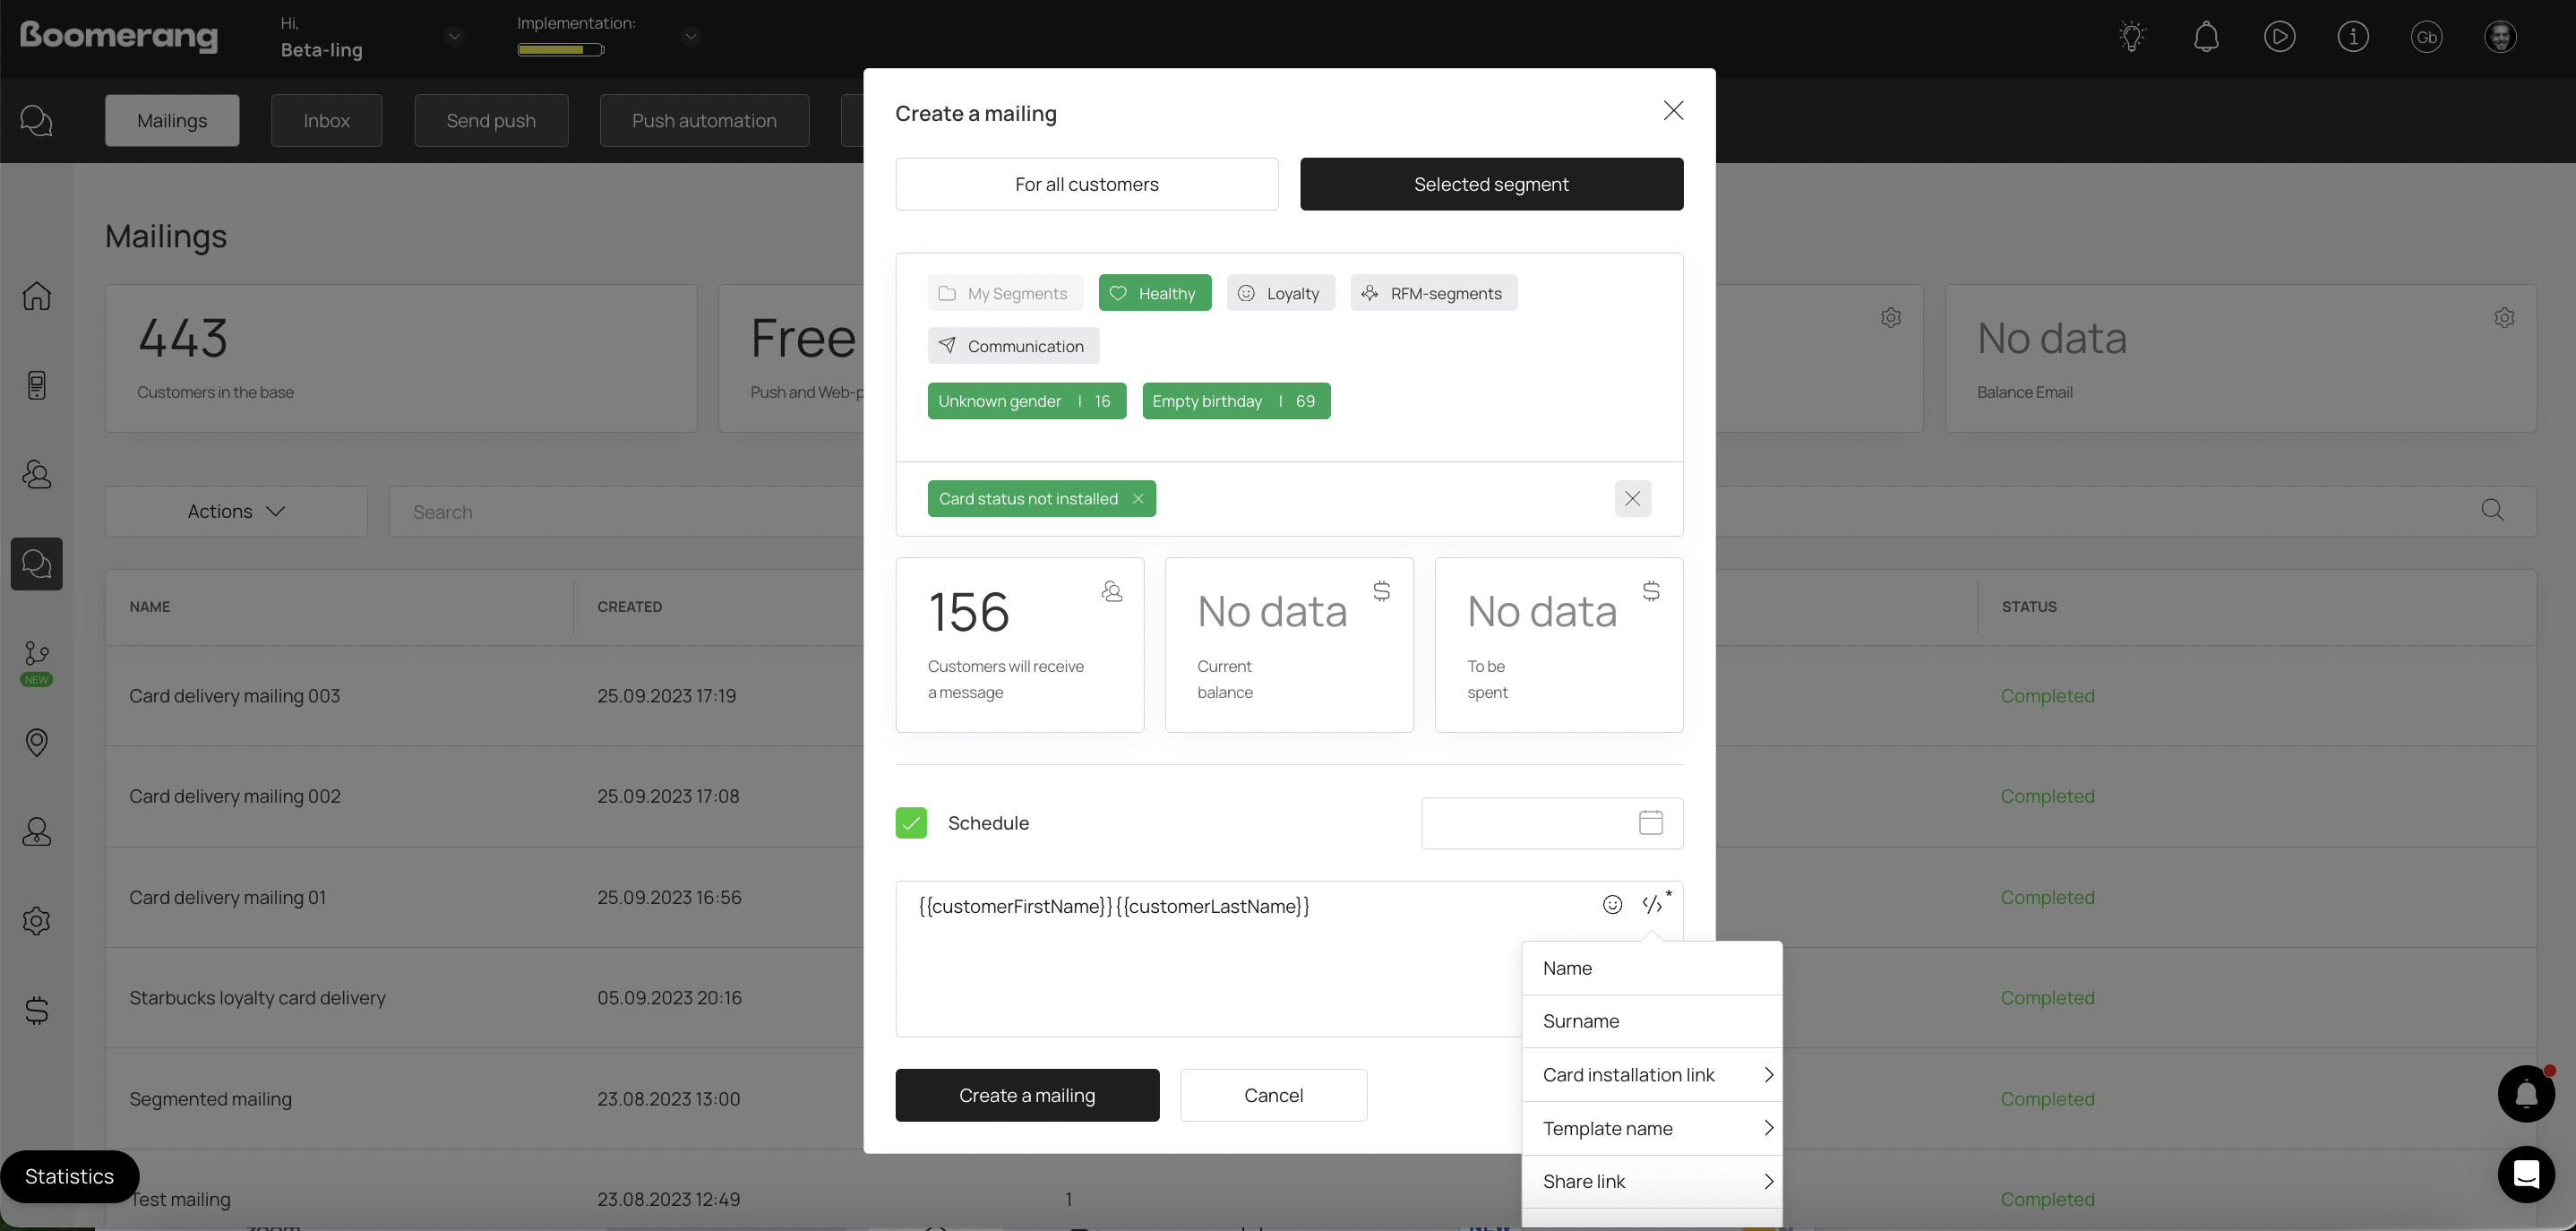Open the info icon in header
Image resolution: width=2576 pixels, height=1231 pixels.
tap(2353, 37)
